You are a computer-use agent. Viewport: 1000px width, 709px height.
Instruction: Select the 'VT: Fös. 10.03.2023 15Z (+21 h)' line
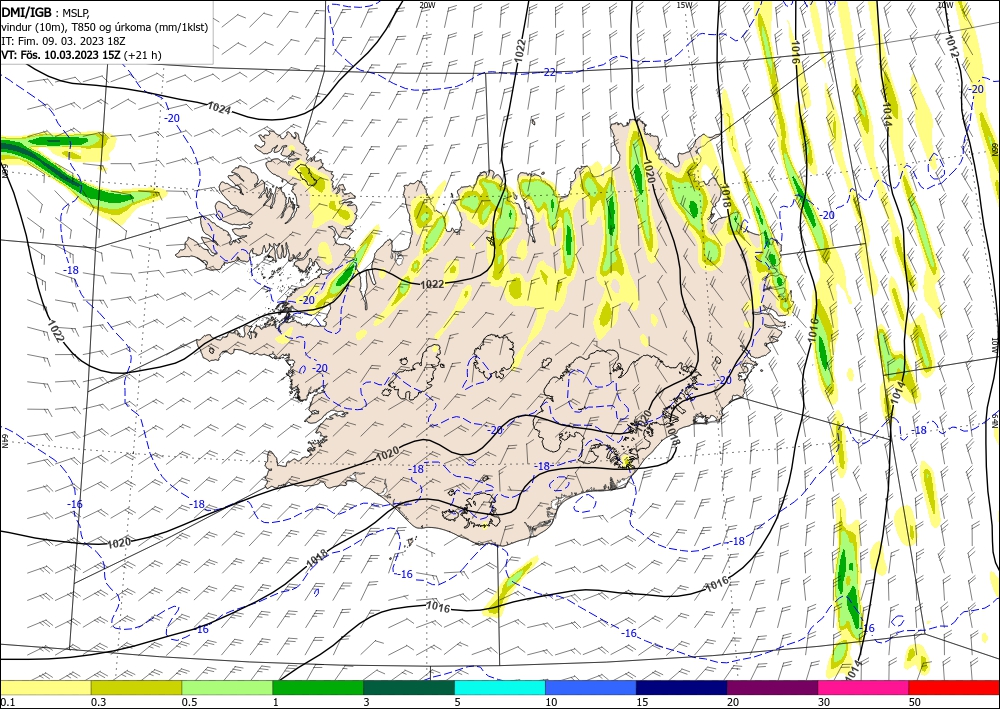81,55
